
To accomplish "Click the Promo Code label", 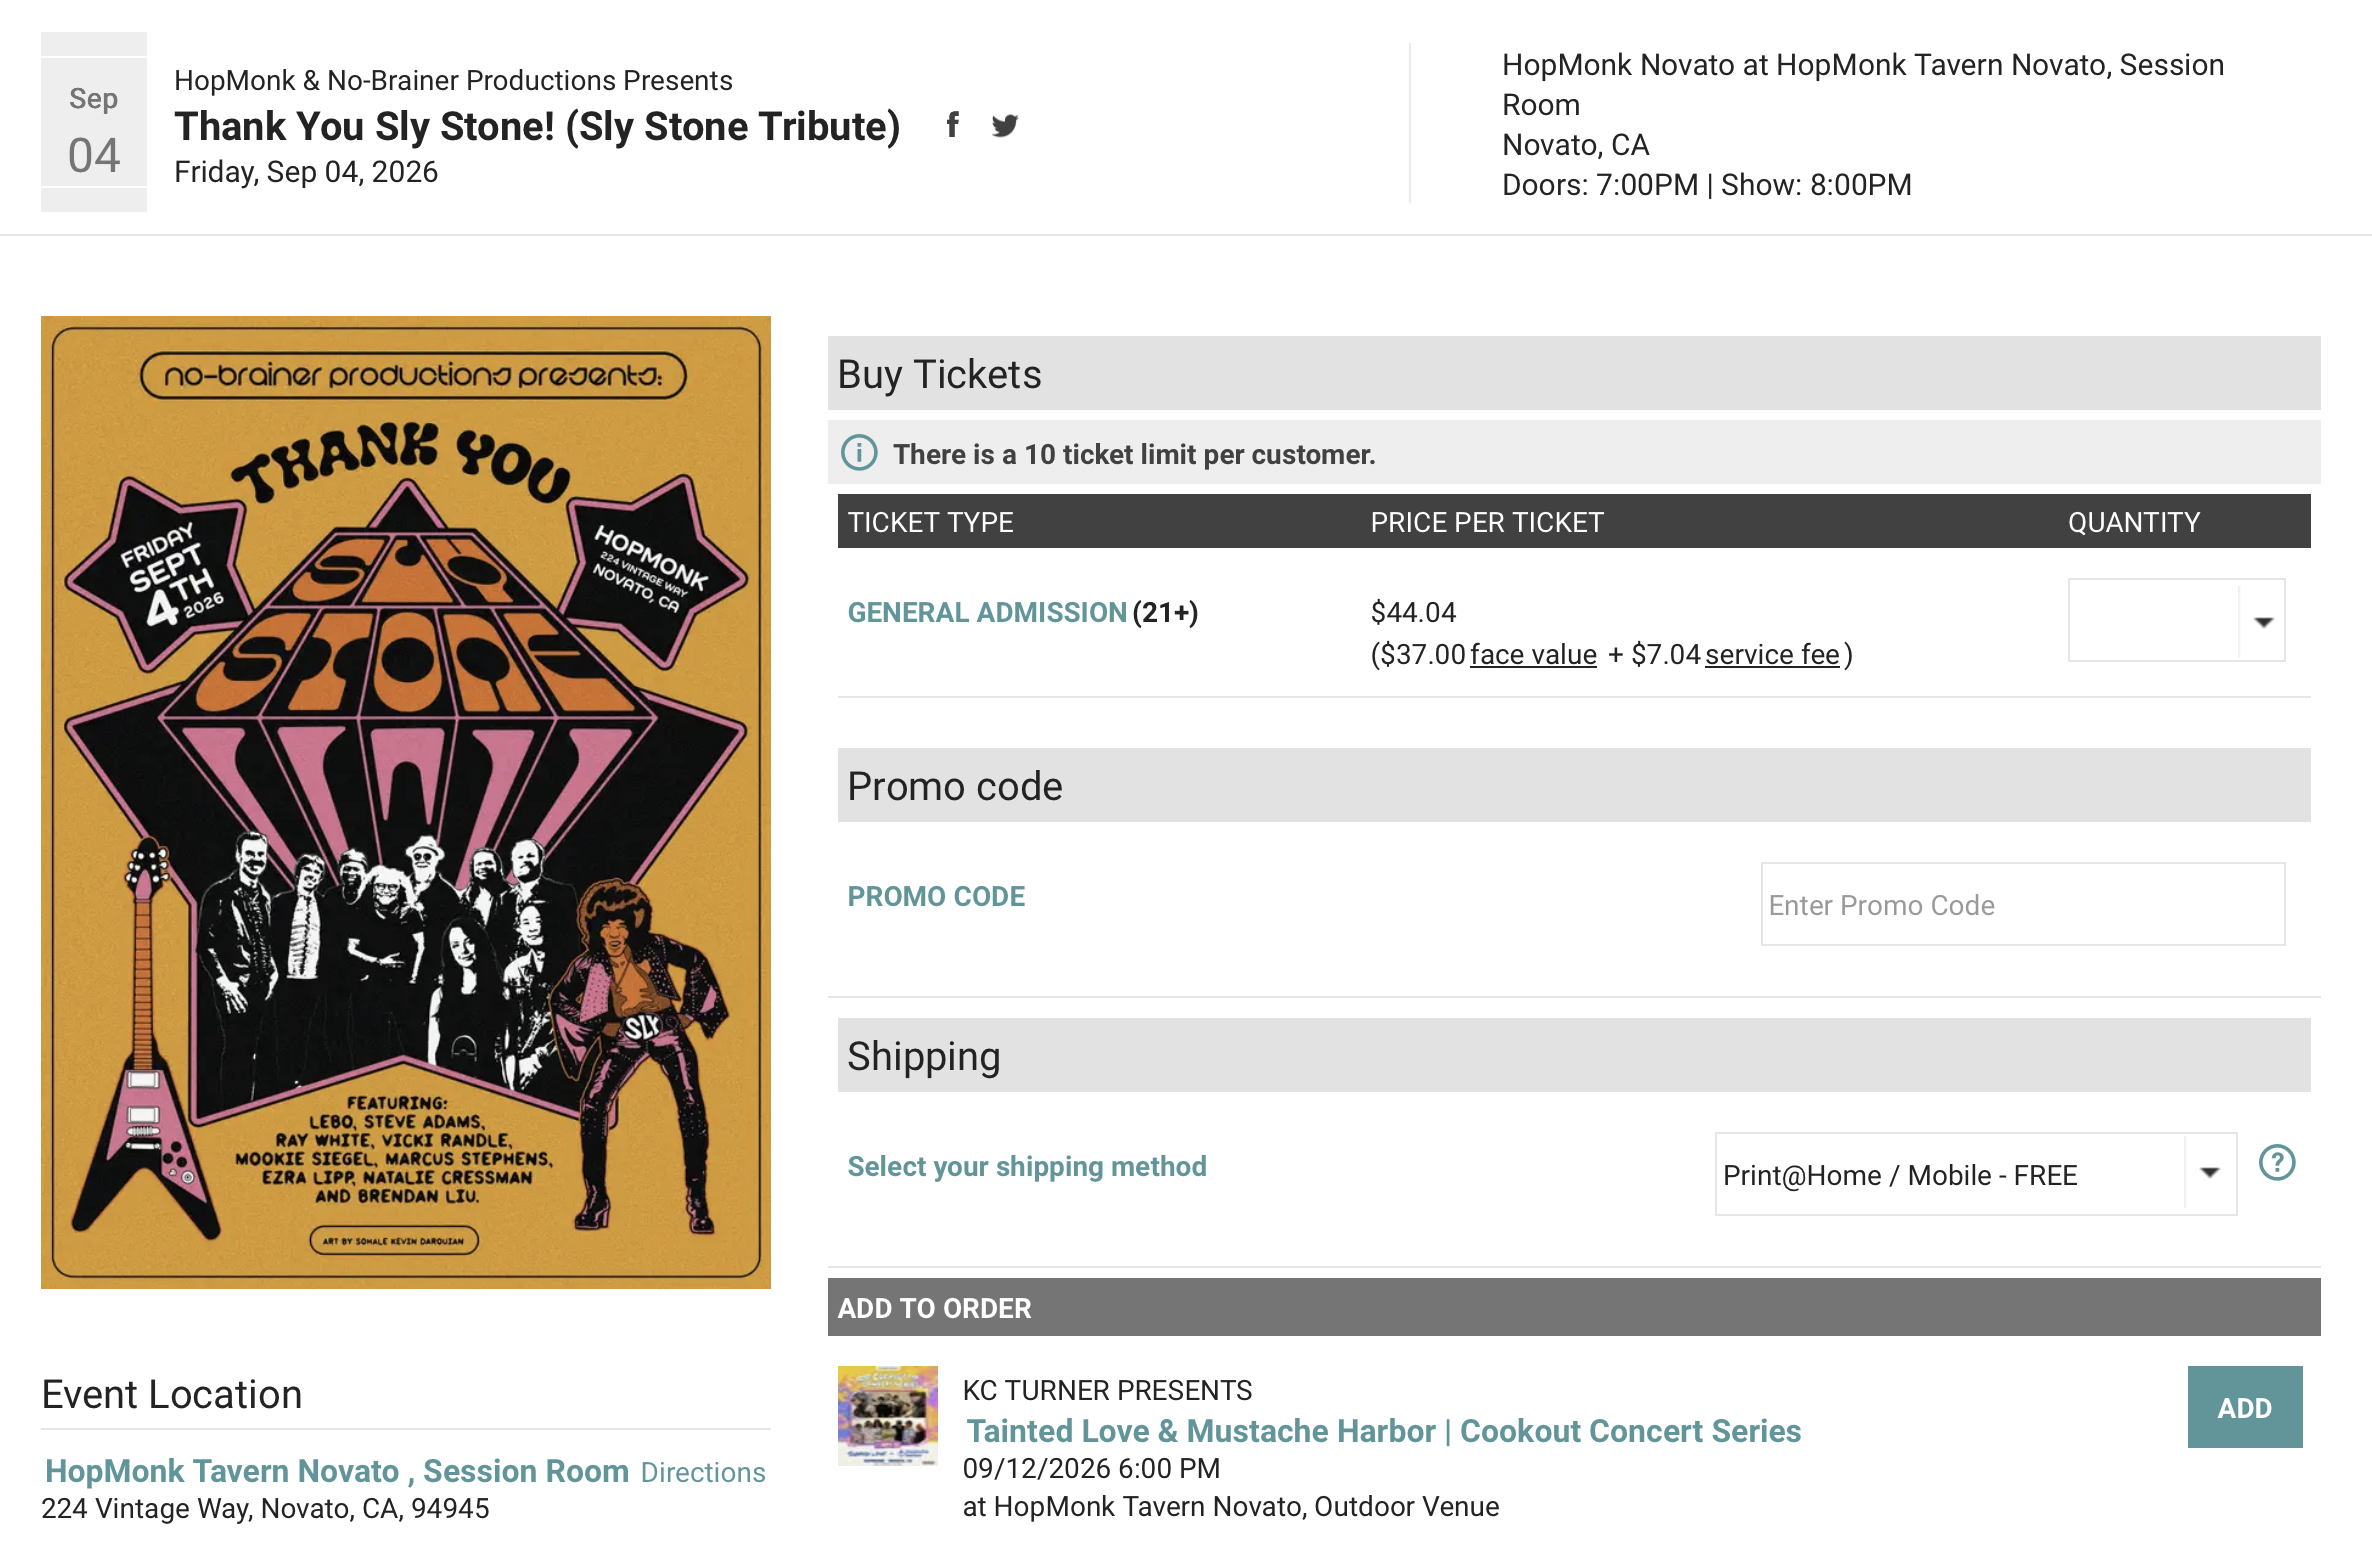I will [x=936, y=896].
